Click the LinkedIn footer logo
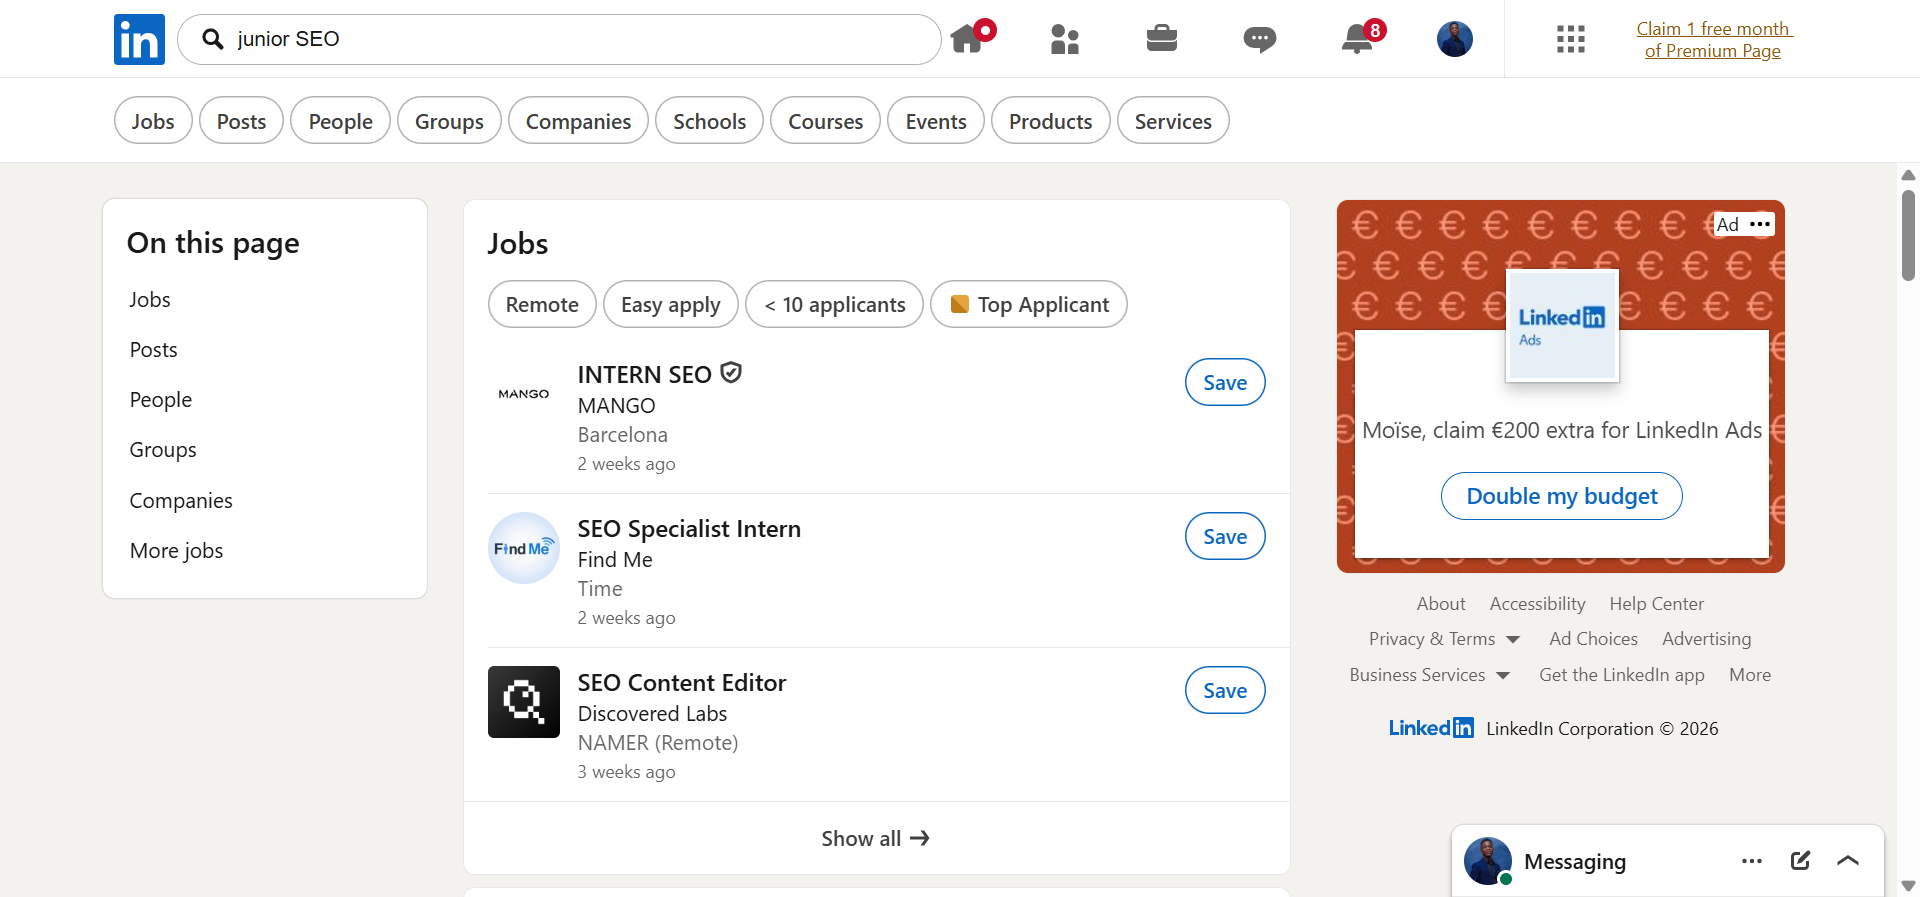This screenshot has width=1920, height=897. pos(1431,728)
